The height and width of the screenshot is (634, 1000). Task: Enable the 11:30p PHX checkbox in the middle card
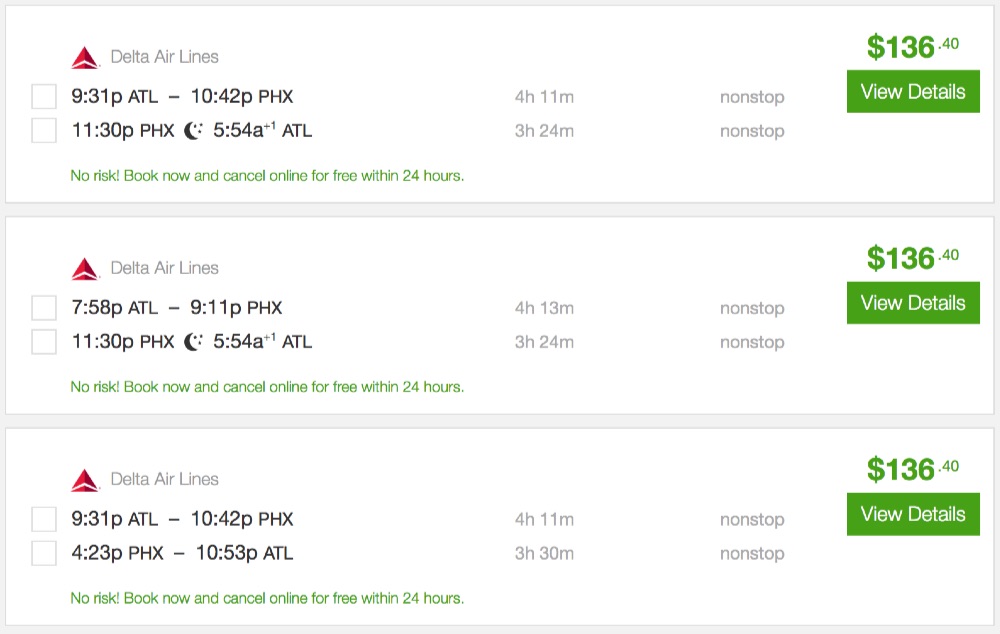point(44,341)
